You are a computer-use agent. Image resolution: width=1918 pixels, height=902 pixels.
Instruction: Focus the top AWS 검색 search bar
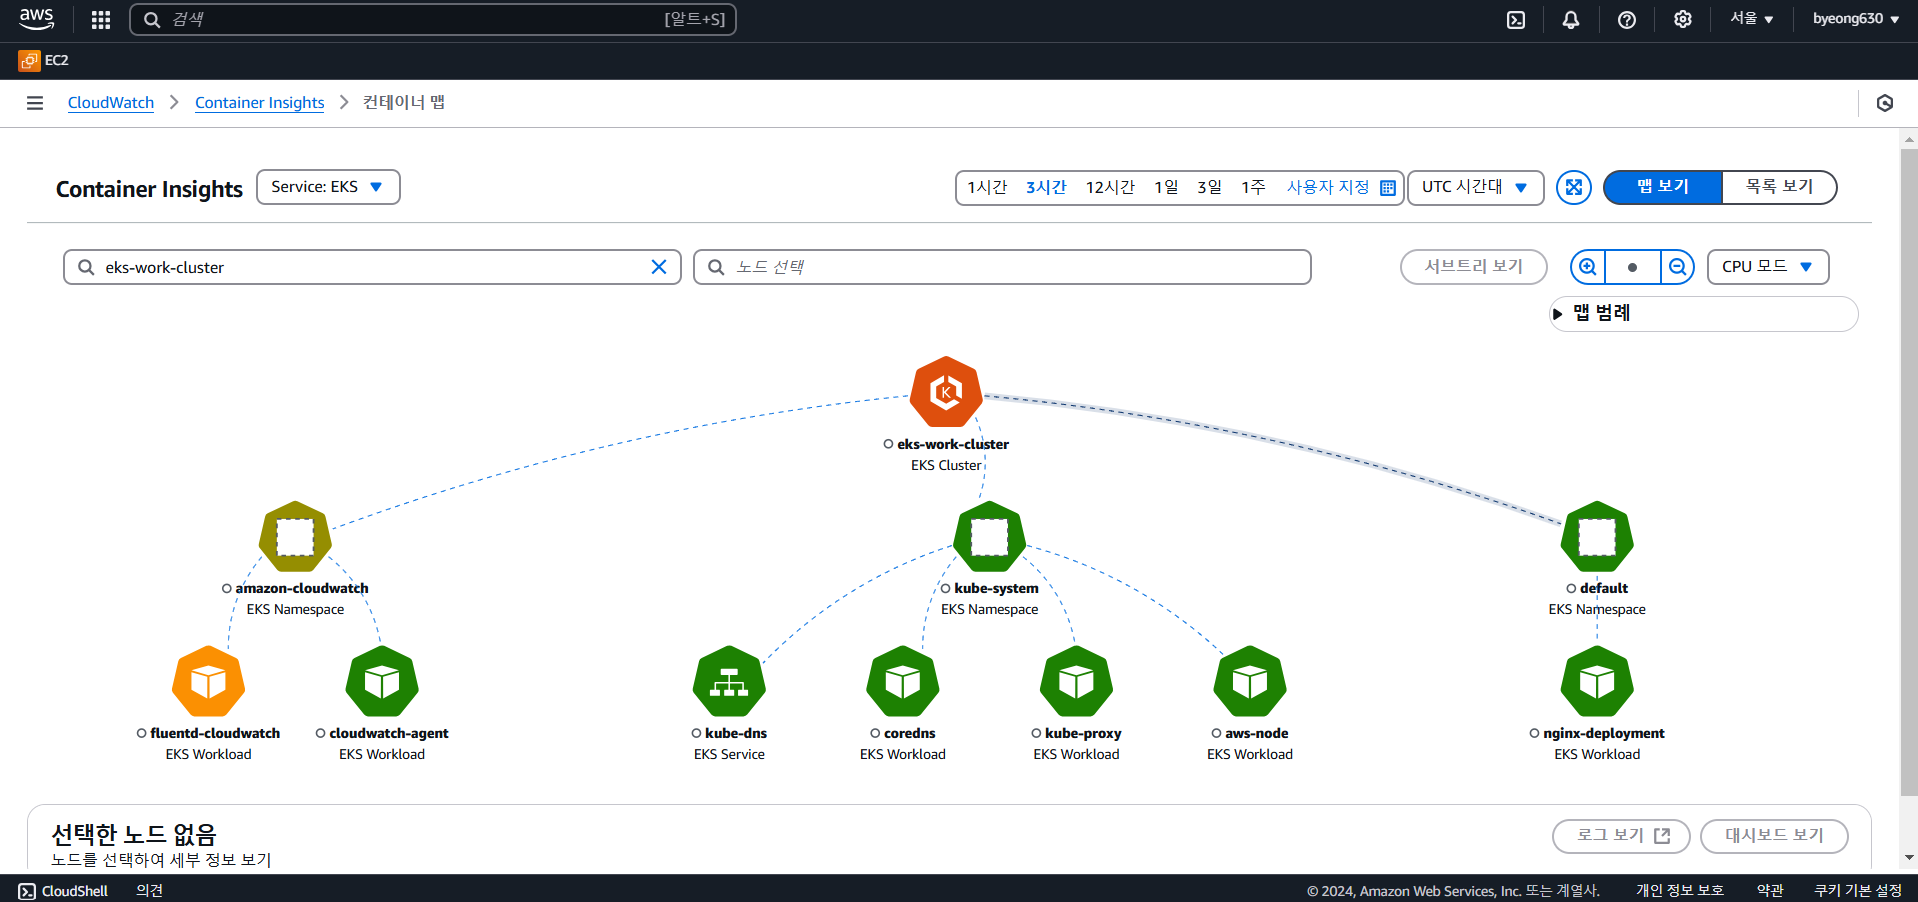click(x=433, y=19)
